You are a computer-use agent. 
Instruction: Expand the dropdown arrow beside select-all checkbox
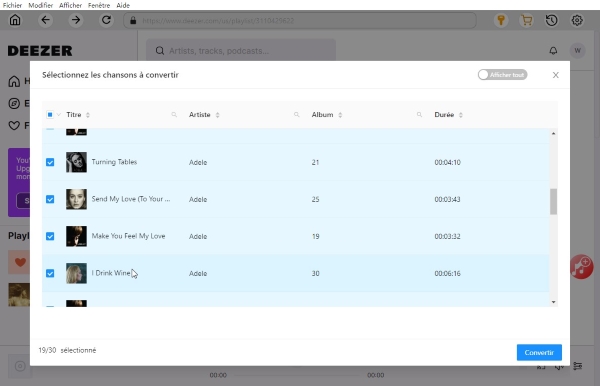pyautogui.click(x=59, y=114)
